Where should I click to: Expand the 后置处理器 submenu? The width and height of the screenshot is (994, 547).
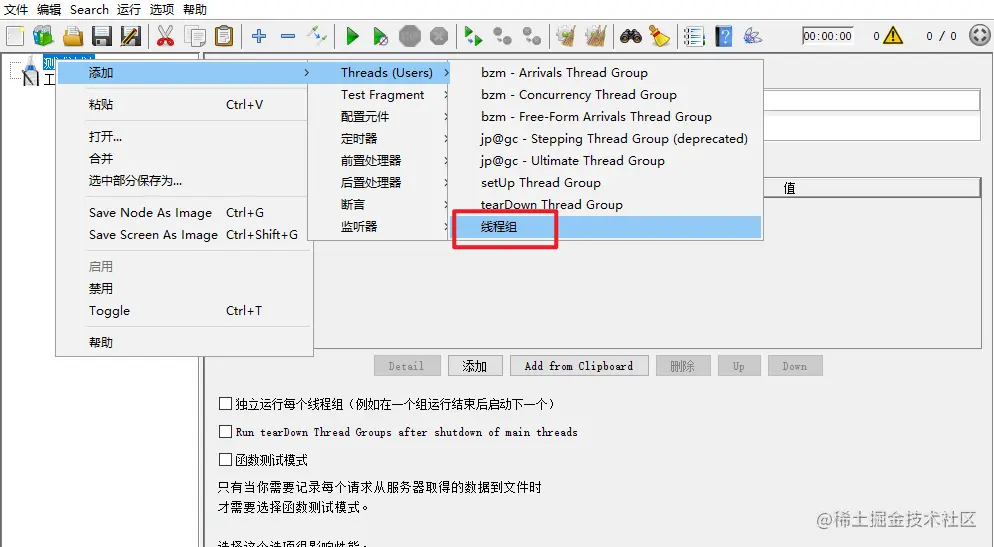point(378,183)
